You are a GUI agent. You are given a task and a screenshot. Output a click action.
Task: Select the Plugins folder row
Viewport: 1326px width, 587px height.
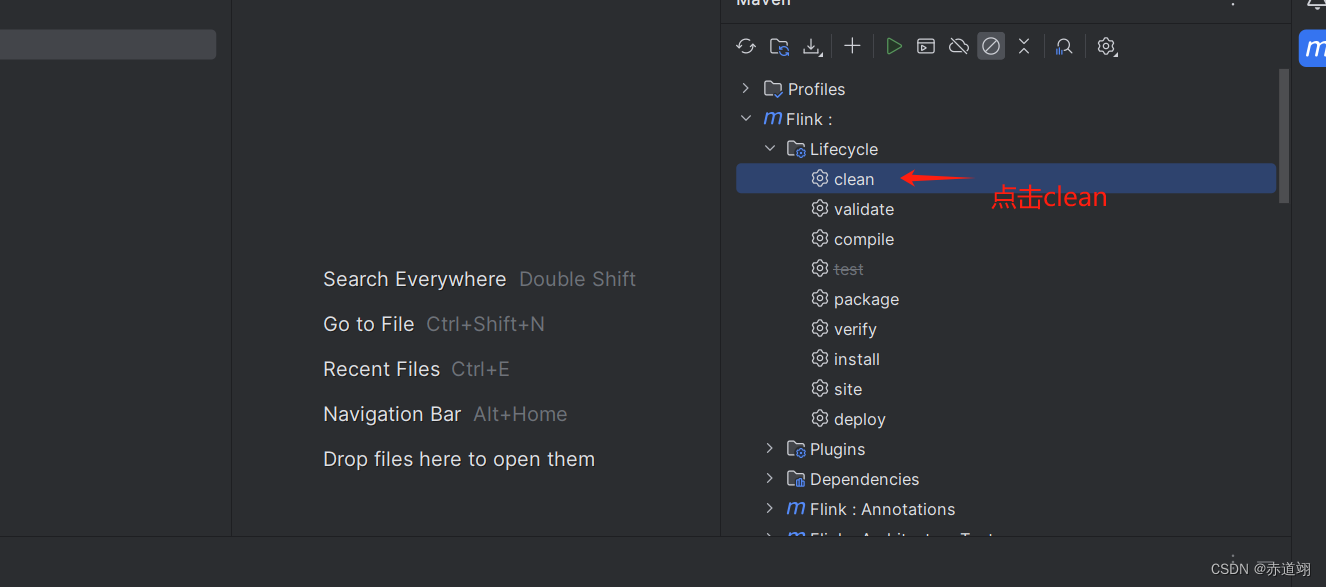[1006, 449]
